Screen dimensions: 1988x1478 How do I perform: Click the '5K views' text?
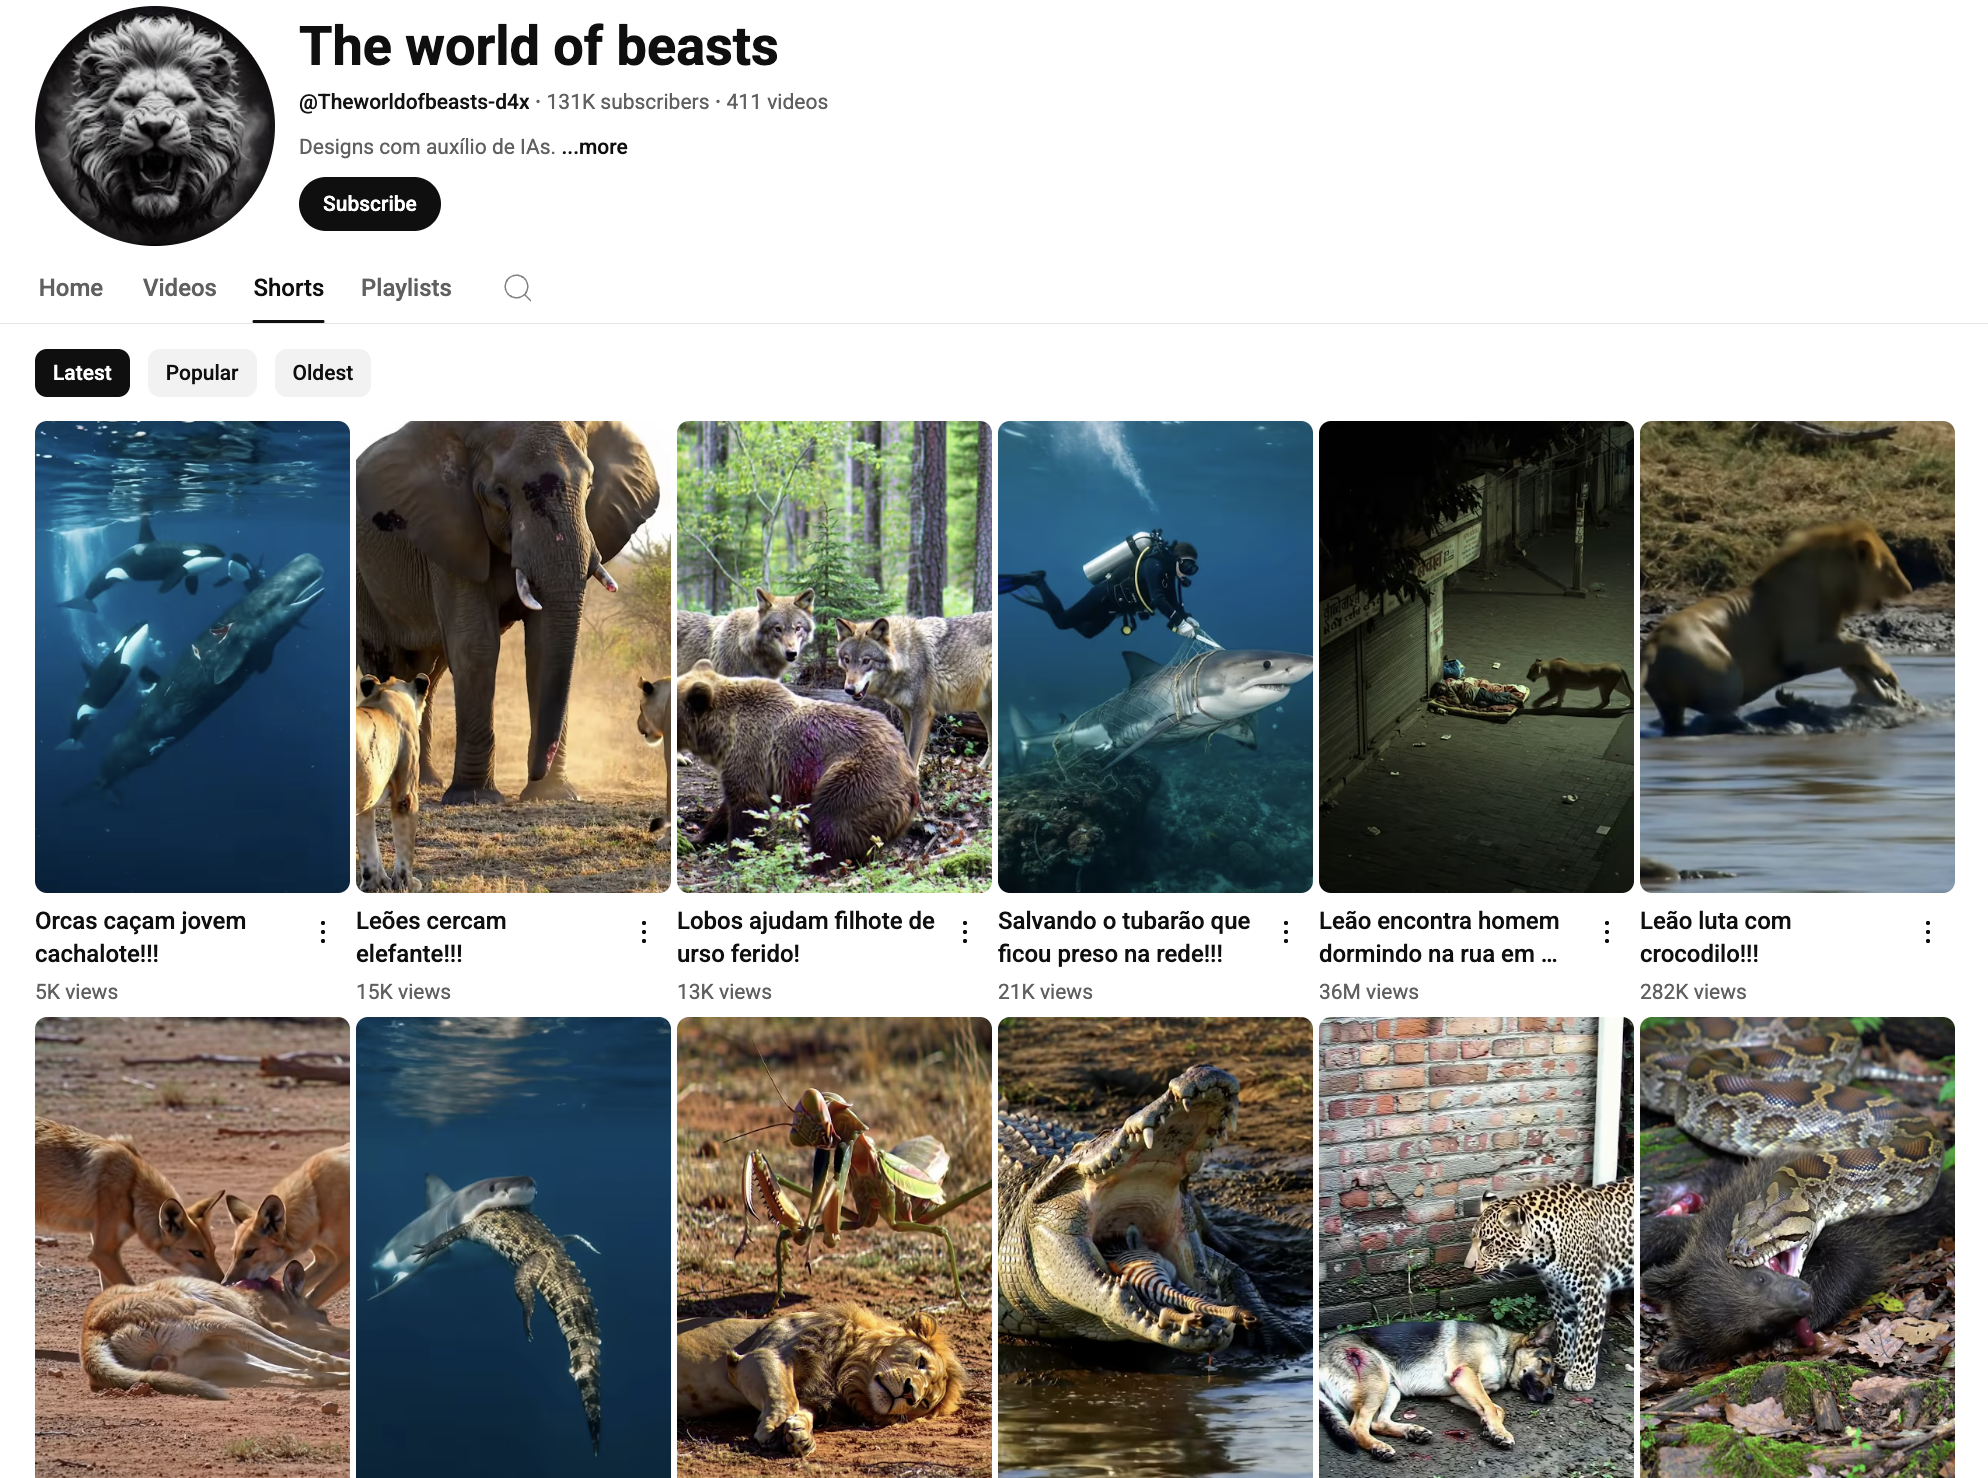pyautogui.click(x=76, y=992)
